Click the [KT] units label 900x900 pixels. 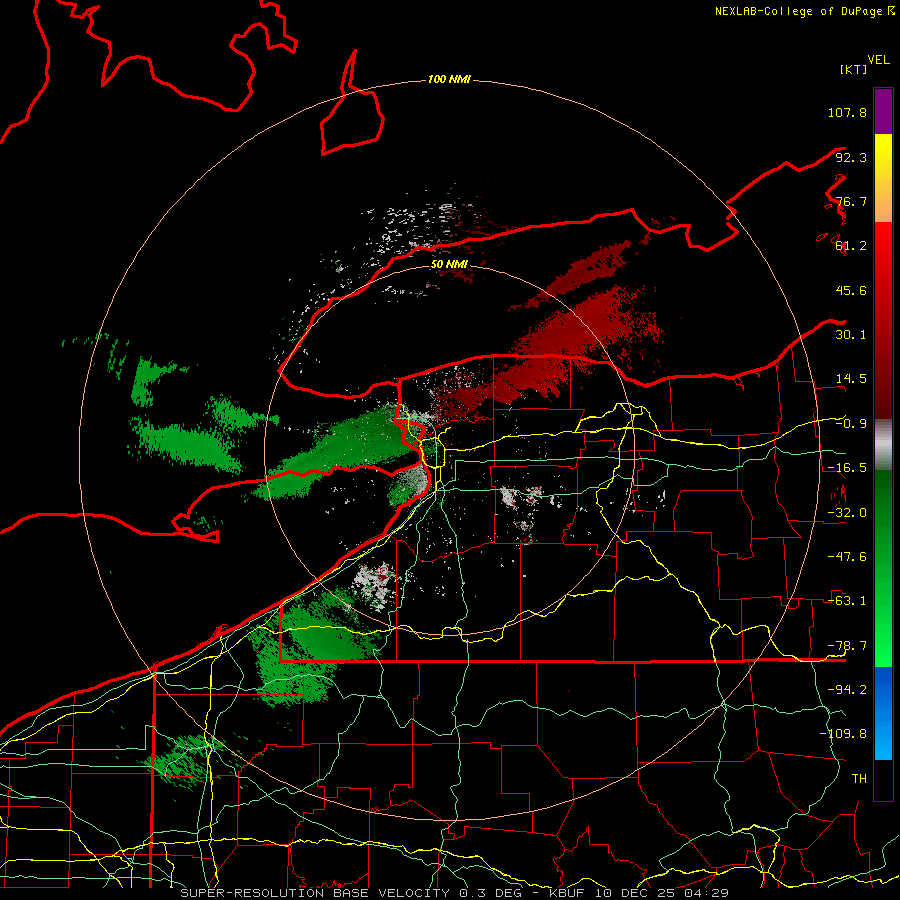[x=853, y=69]
